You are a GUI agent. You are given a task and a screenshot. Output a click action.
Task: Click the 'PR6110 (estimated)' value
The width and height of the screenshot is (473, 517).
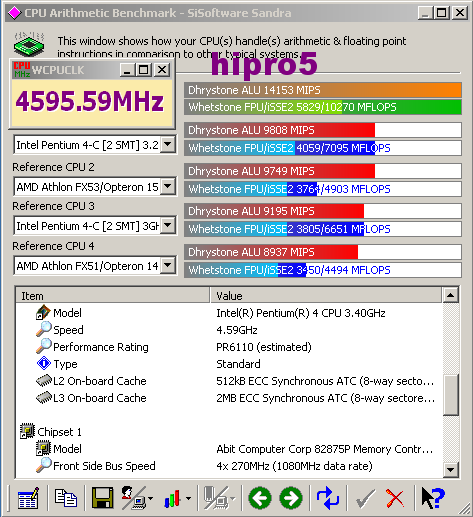264,347
